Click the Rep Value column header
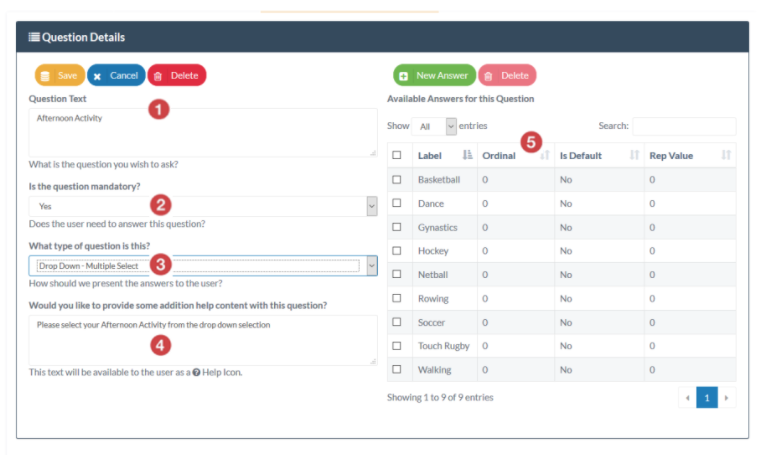 click(x=690, y=156)
